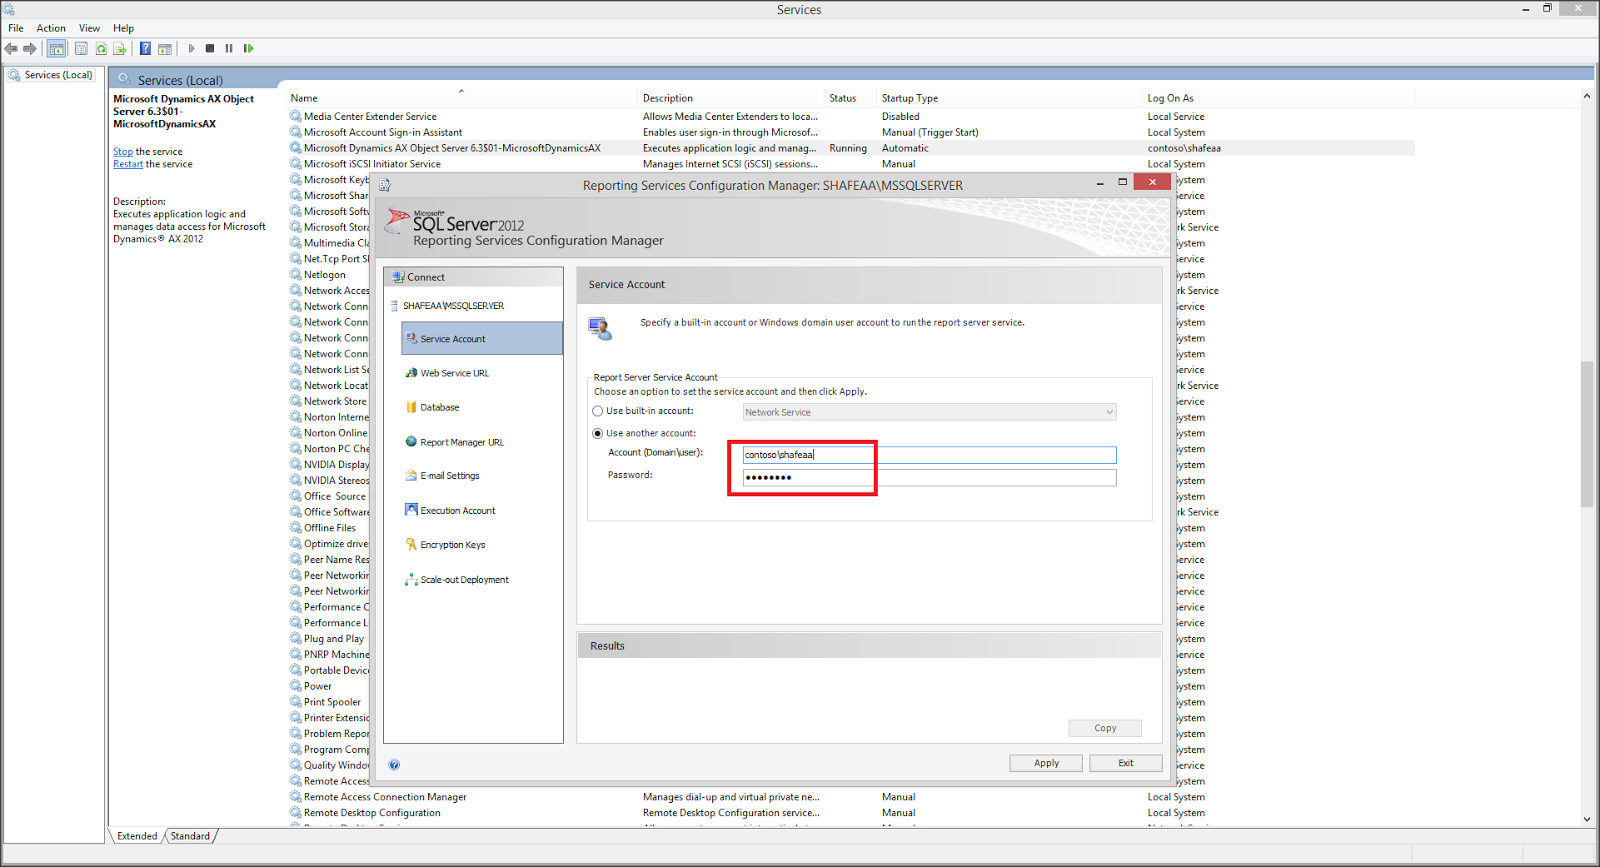Open the Network Service account dropdown
The image size is (1600, 867).
click(929, 412)
